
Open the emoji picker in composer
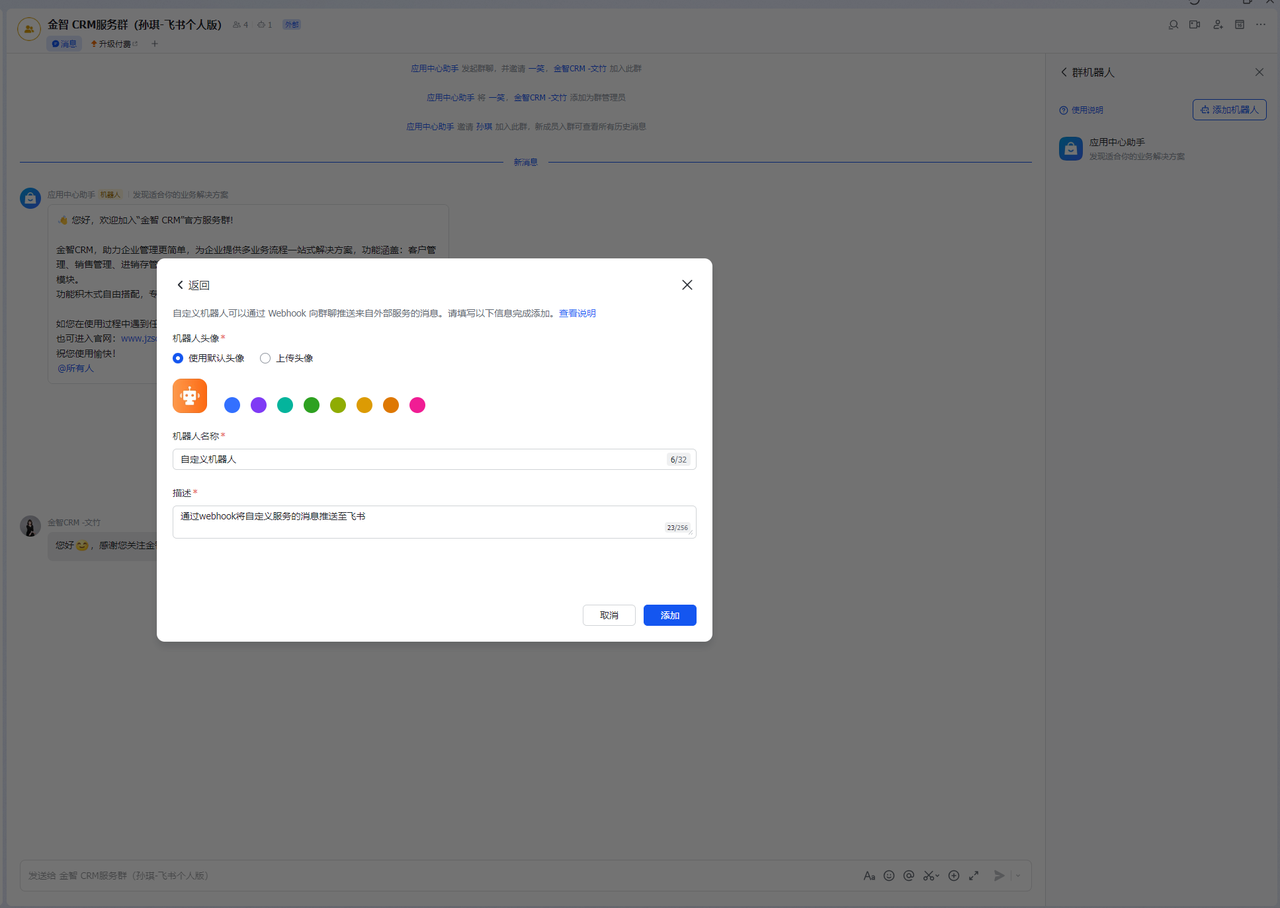tap(889, 876)
